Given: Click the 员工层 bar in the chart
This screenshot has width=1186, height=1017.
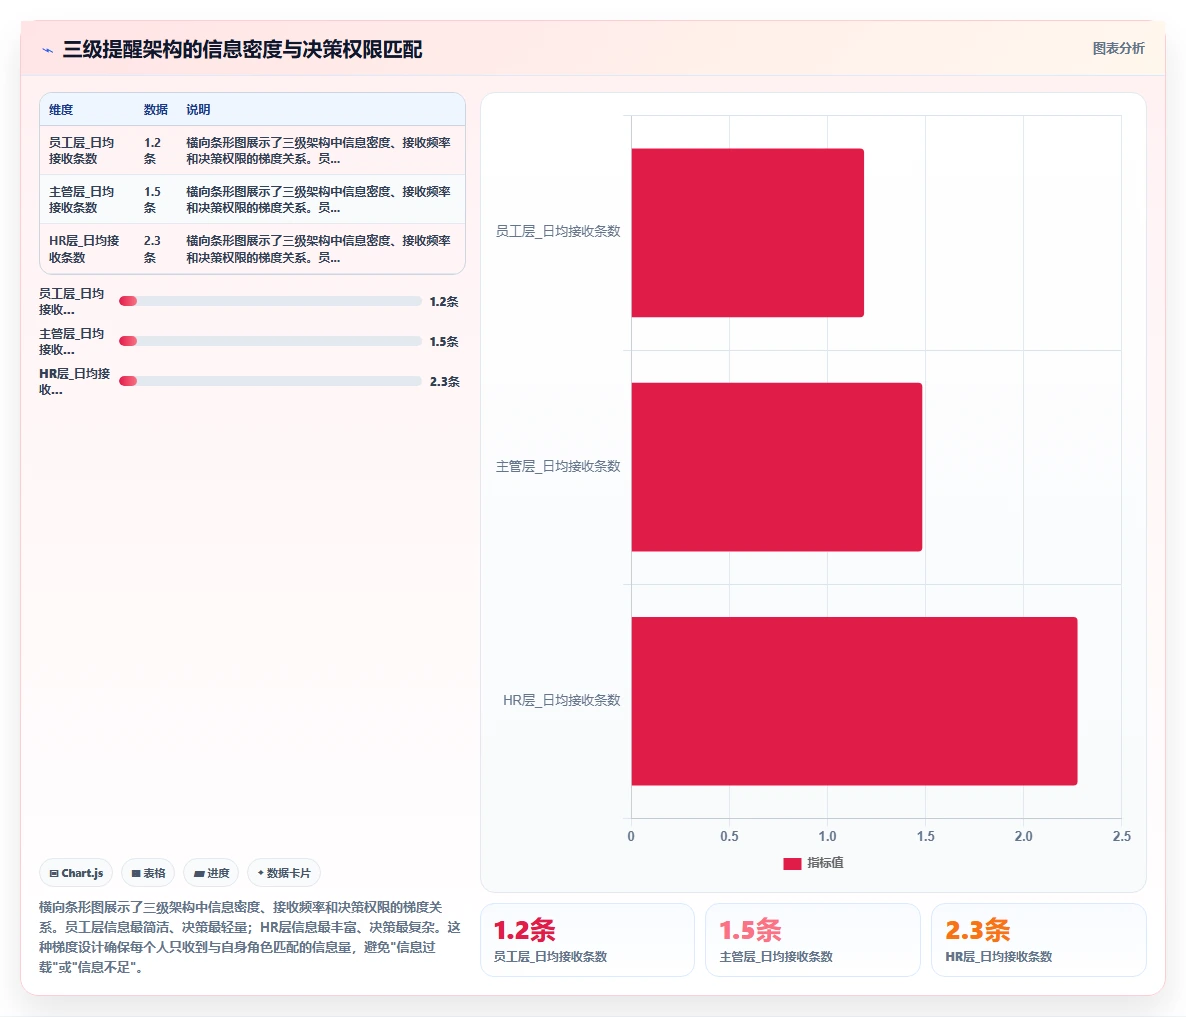Looking at the screenshot, I should point(747,233).
